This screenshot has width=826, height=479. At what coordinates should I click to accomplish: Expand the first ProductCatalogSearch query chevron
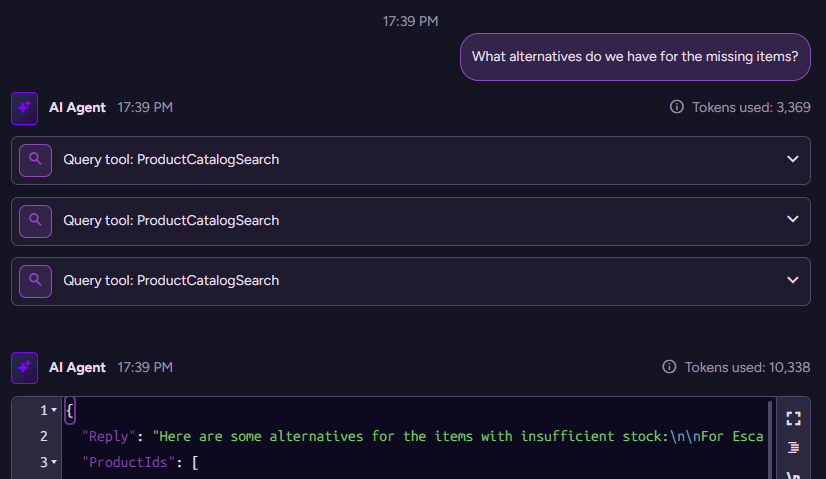793,160
